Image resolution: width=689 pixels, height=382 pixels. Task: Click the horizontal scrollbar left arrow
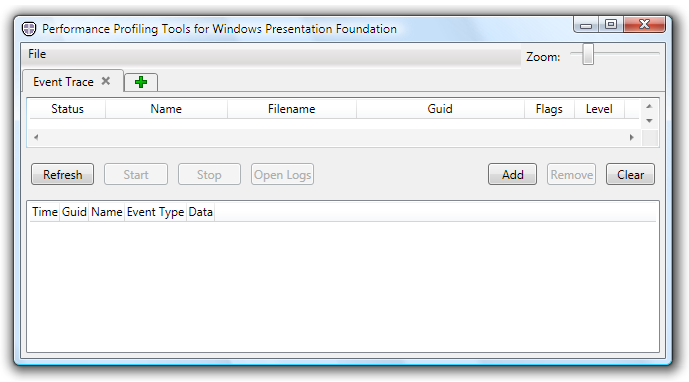pos(36,137)
